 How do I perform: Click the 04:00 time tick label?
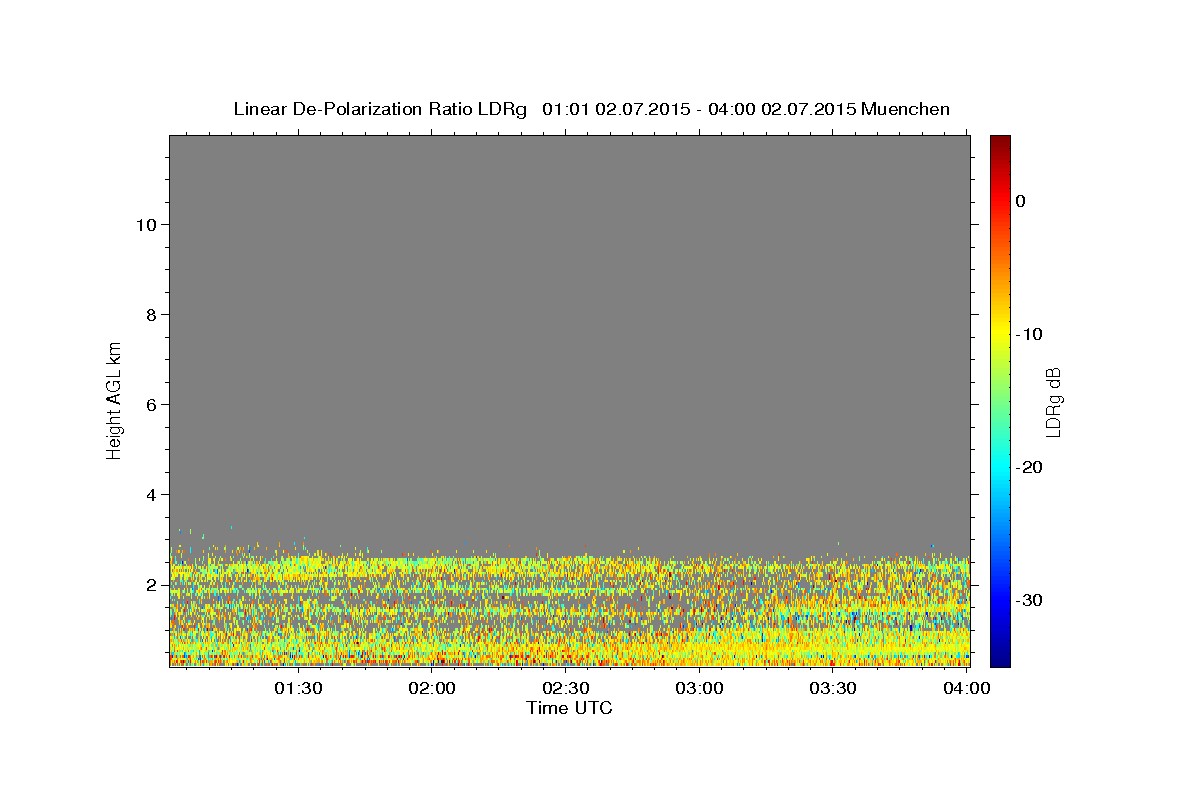tap(967, 688)
